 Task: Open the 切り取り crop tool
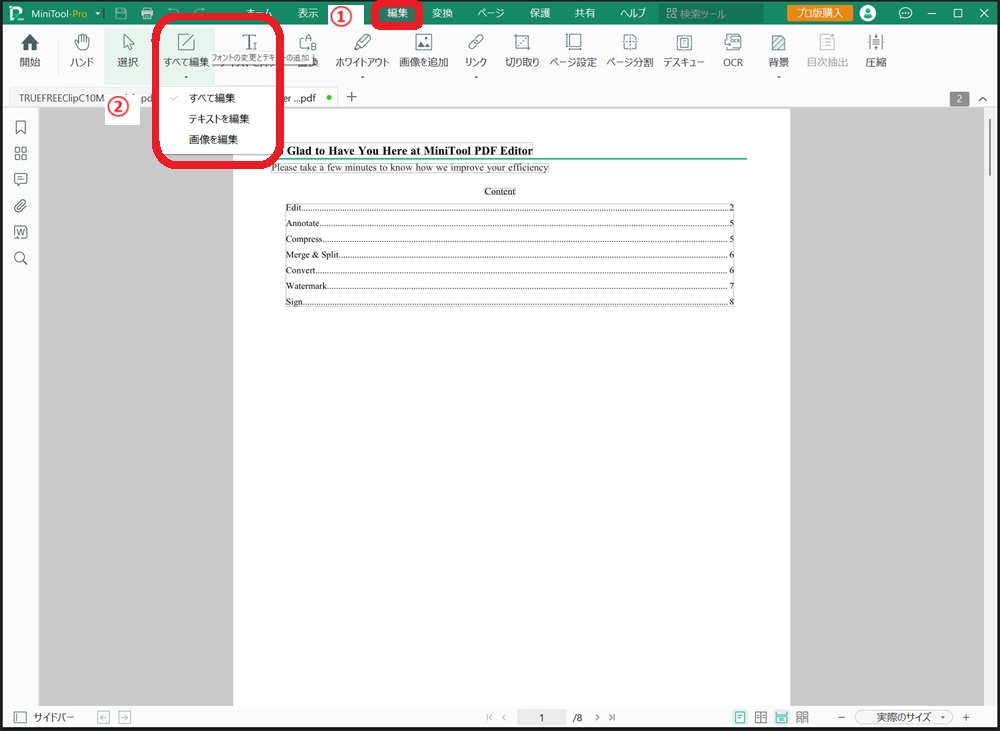coord(522,50)
